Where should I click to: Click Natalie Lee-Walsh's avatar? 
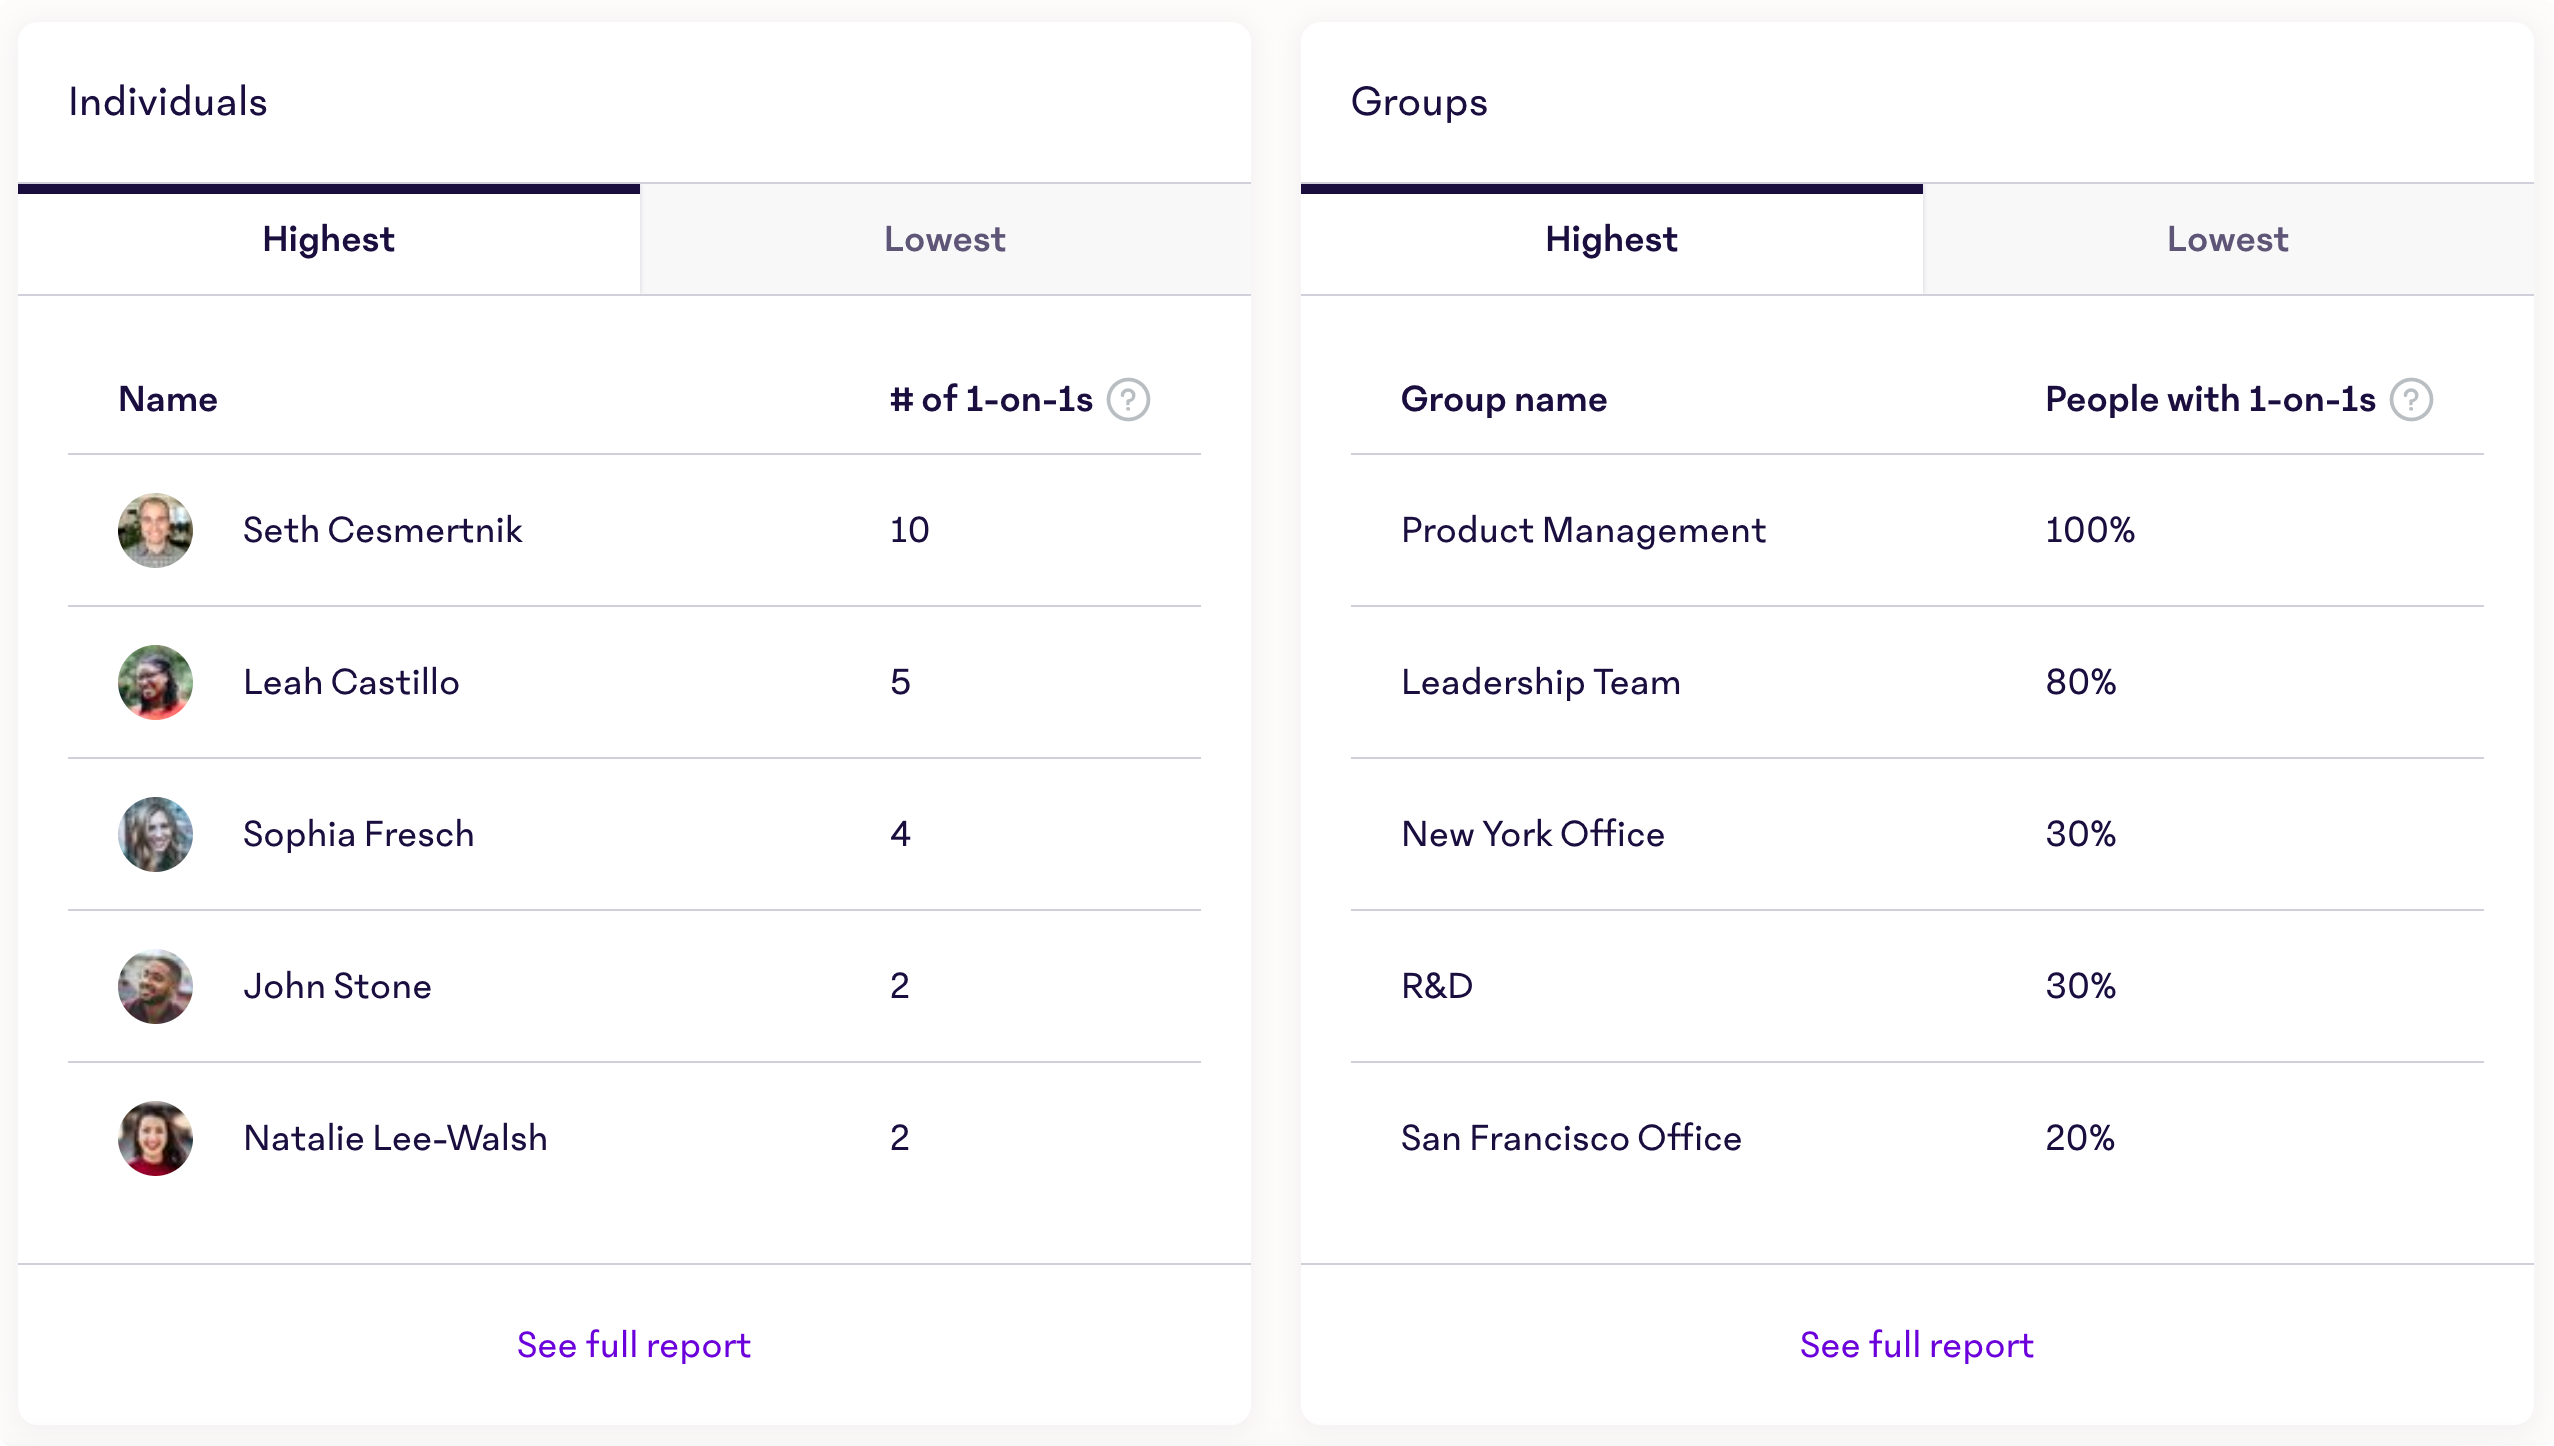pyautogui.click(x=155, y=1138)
